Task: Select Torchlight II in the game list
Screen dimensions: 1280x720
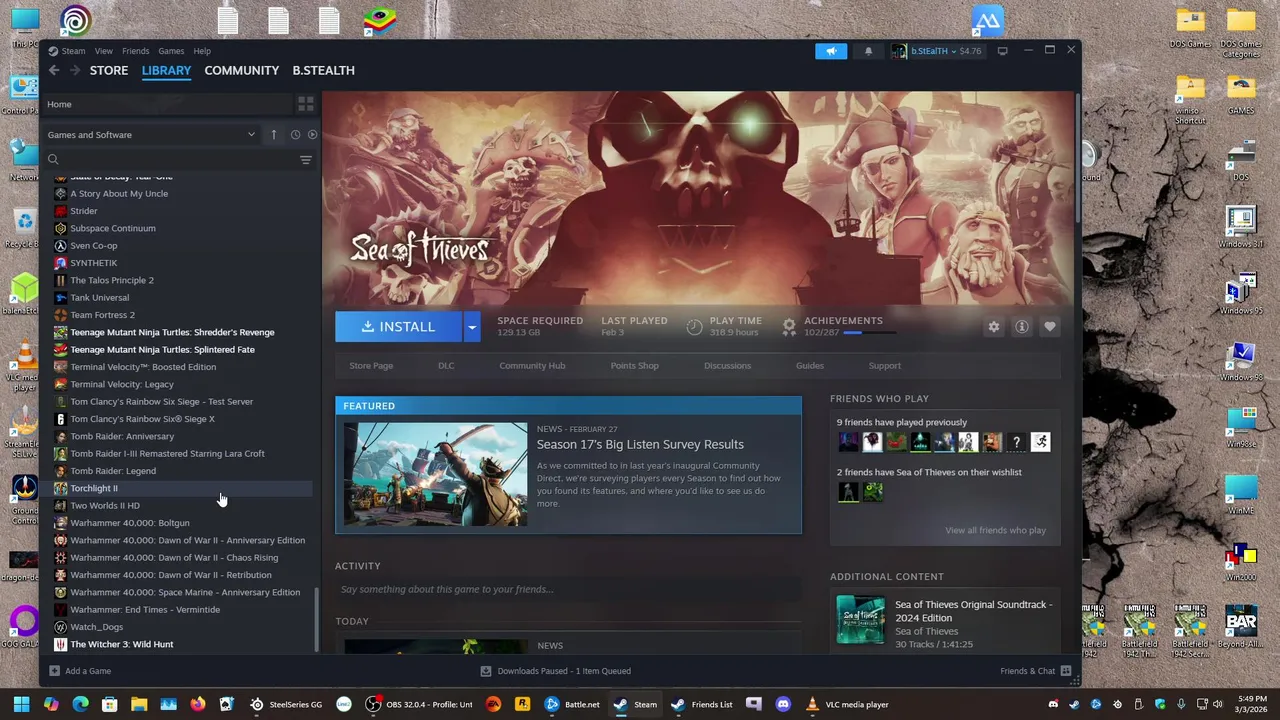Action: tap(182, 488)
